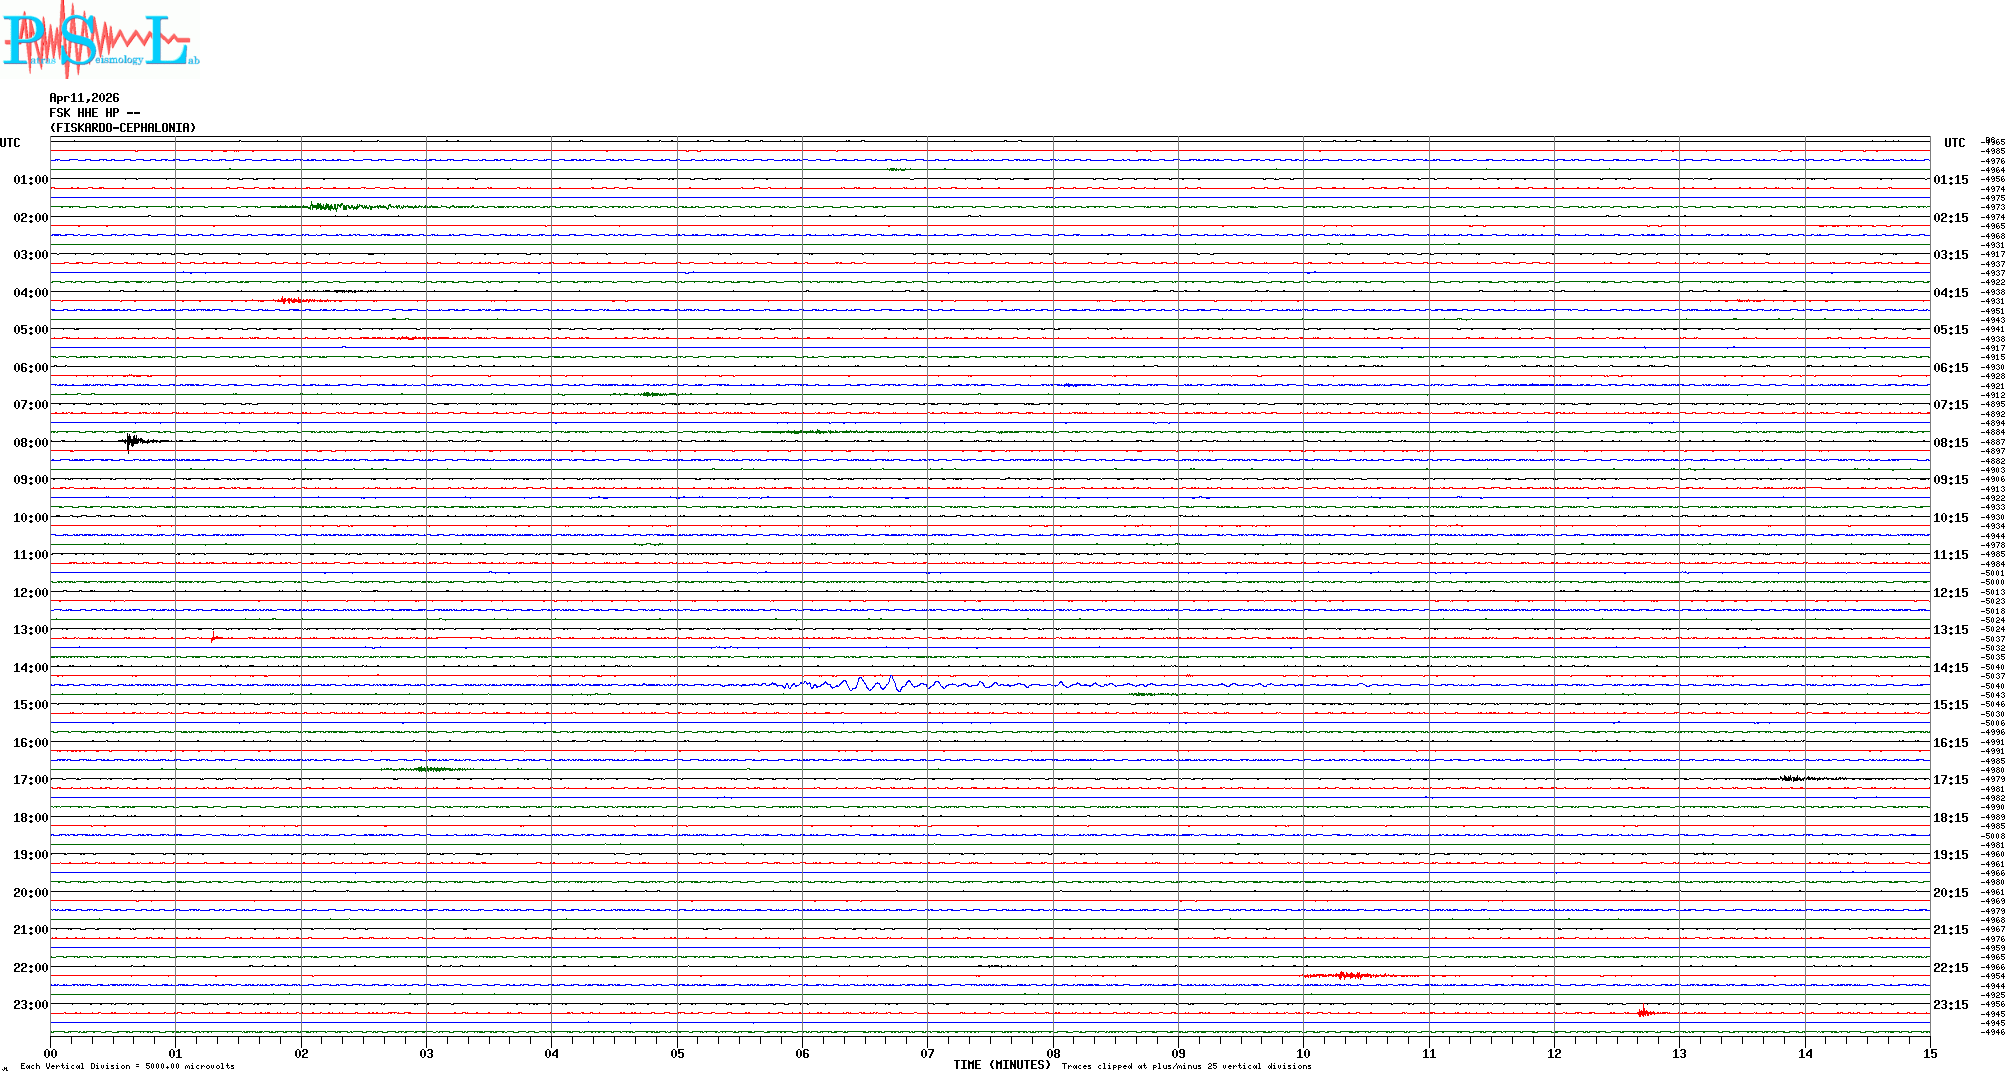2010x1080 pixels.
Task: Click the TIME (MINUTES) axis title
Action: click(x=1001, y=1065)
